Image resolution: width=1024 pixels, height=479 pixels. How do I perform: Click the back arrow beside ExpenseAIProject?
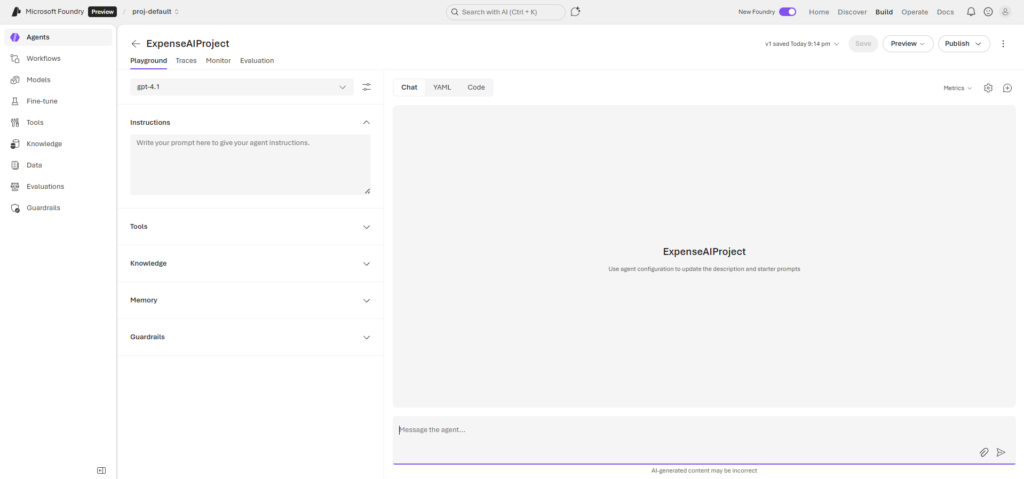tap(136, 44)
